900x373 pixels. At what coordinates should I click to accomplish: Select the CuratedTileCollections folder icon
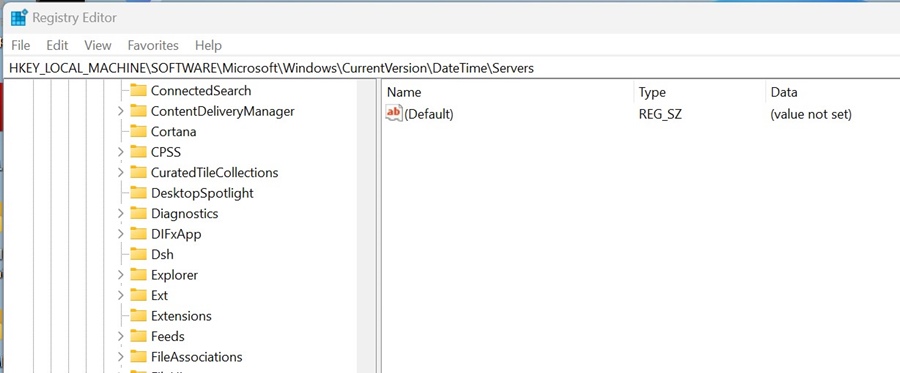click(x=138, y=172)
